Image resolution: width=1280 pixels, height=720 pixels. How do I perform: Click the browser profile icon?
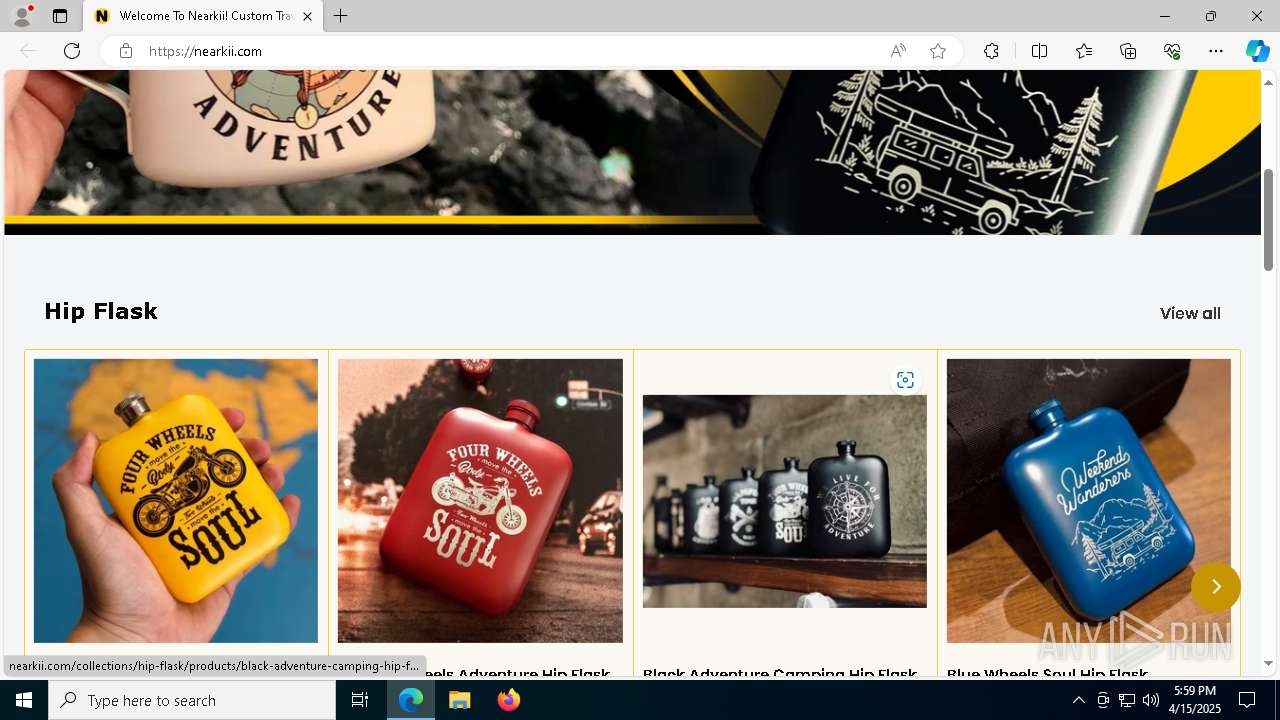coord(22,16)
